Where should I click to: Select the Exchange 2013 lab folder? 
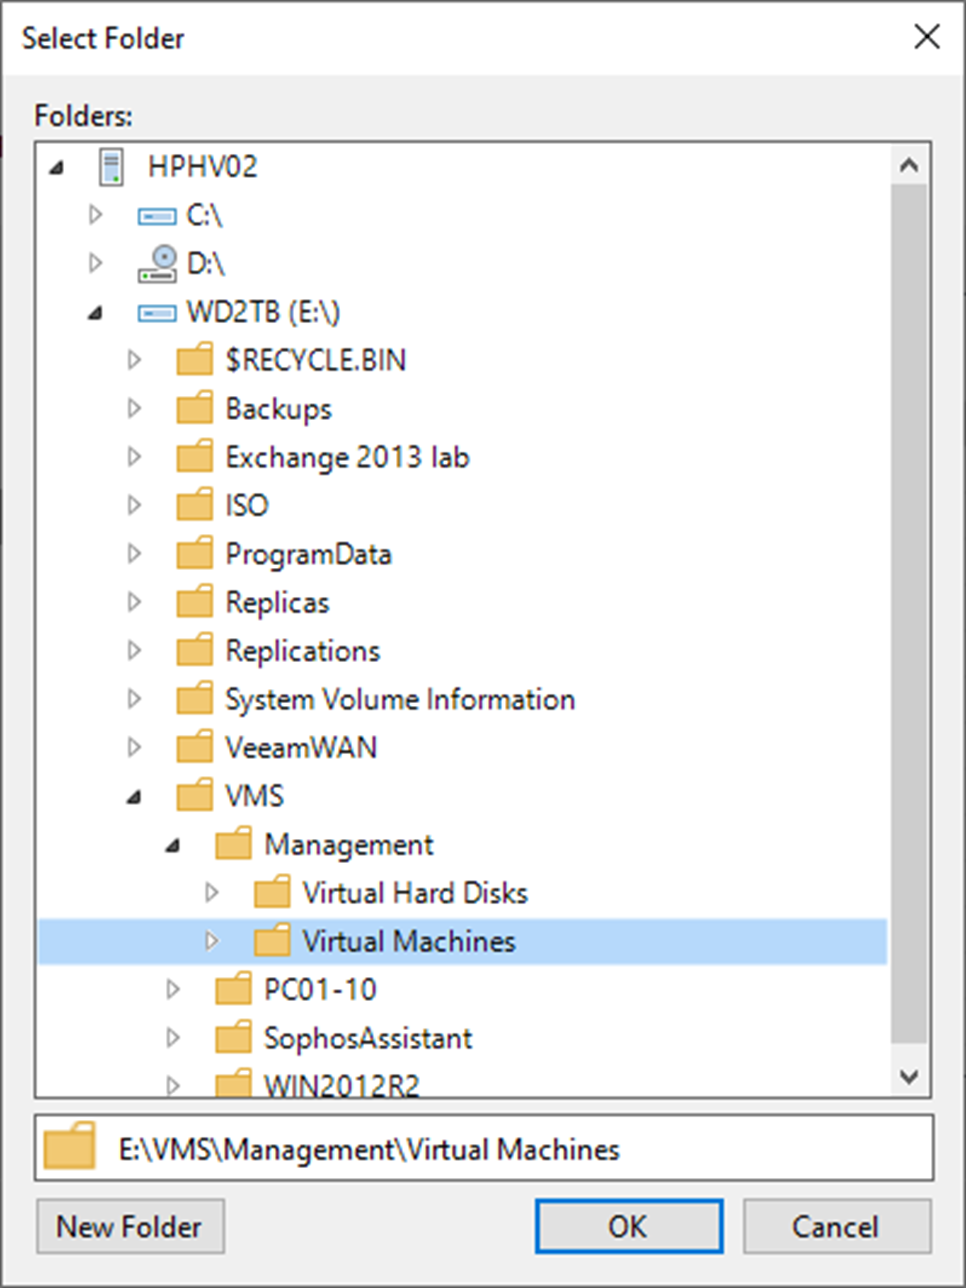(347, 457)
